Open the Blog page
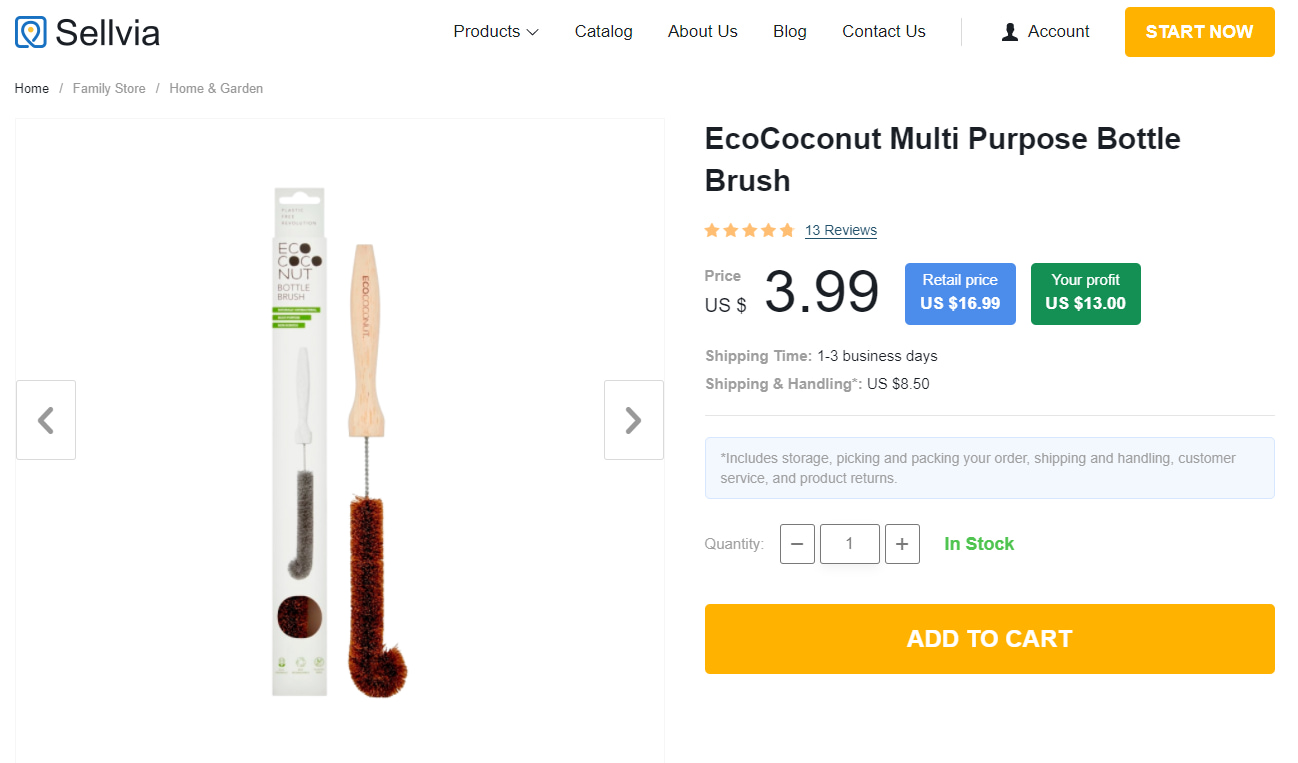This screenshot has width=1298, height=763. pyautogui.click(x=789, y=32)
